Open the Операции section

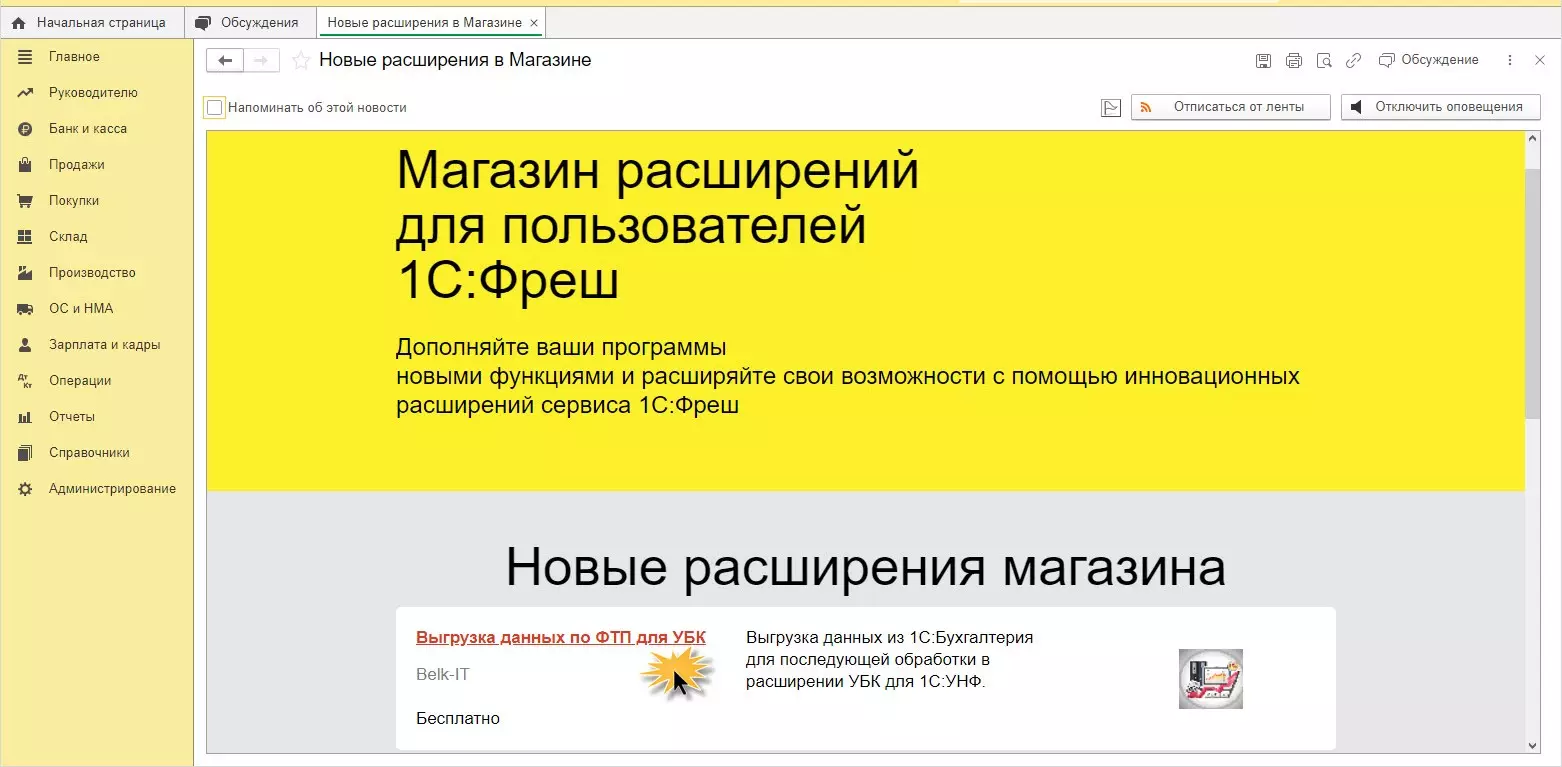pos(80,381)
